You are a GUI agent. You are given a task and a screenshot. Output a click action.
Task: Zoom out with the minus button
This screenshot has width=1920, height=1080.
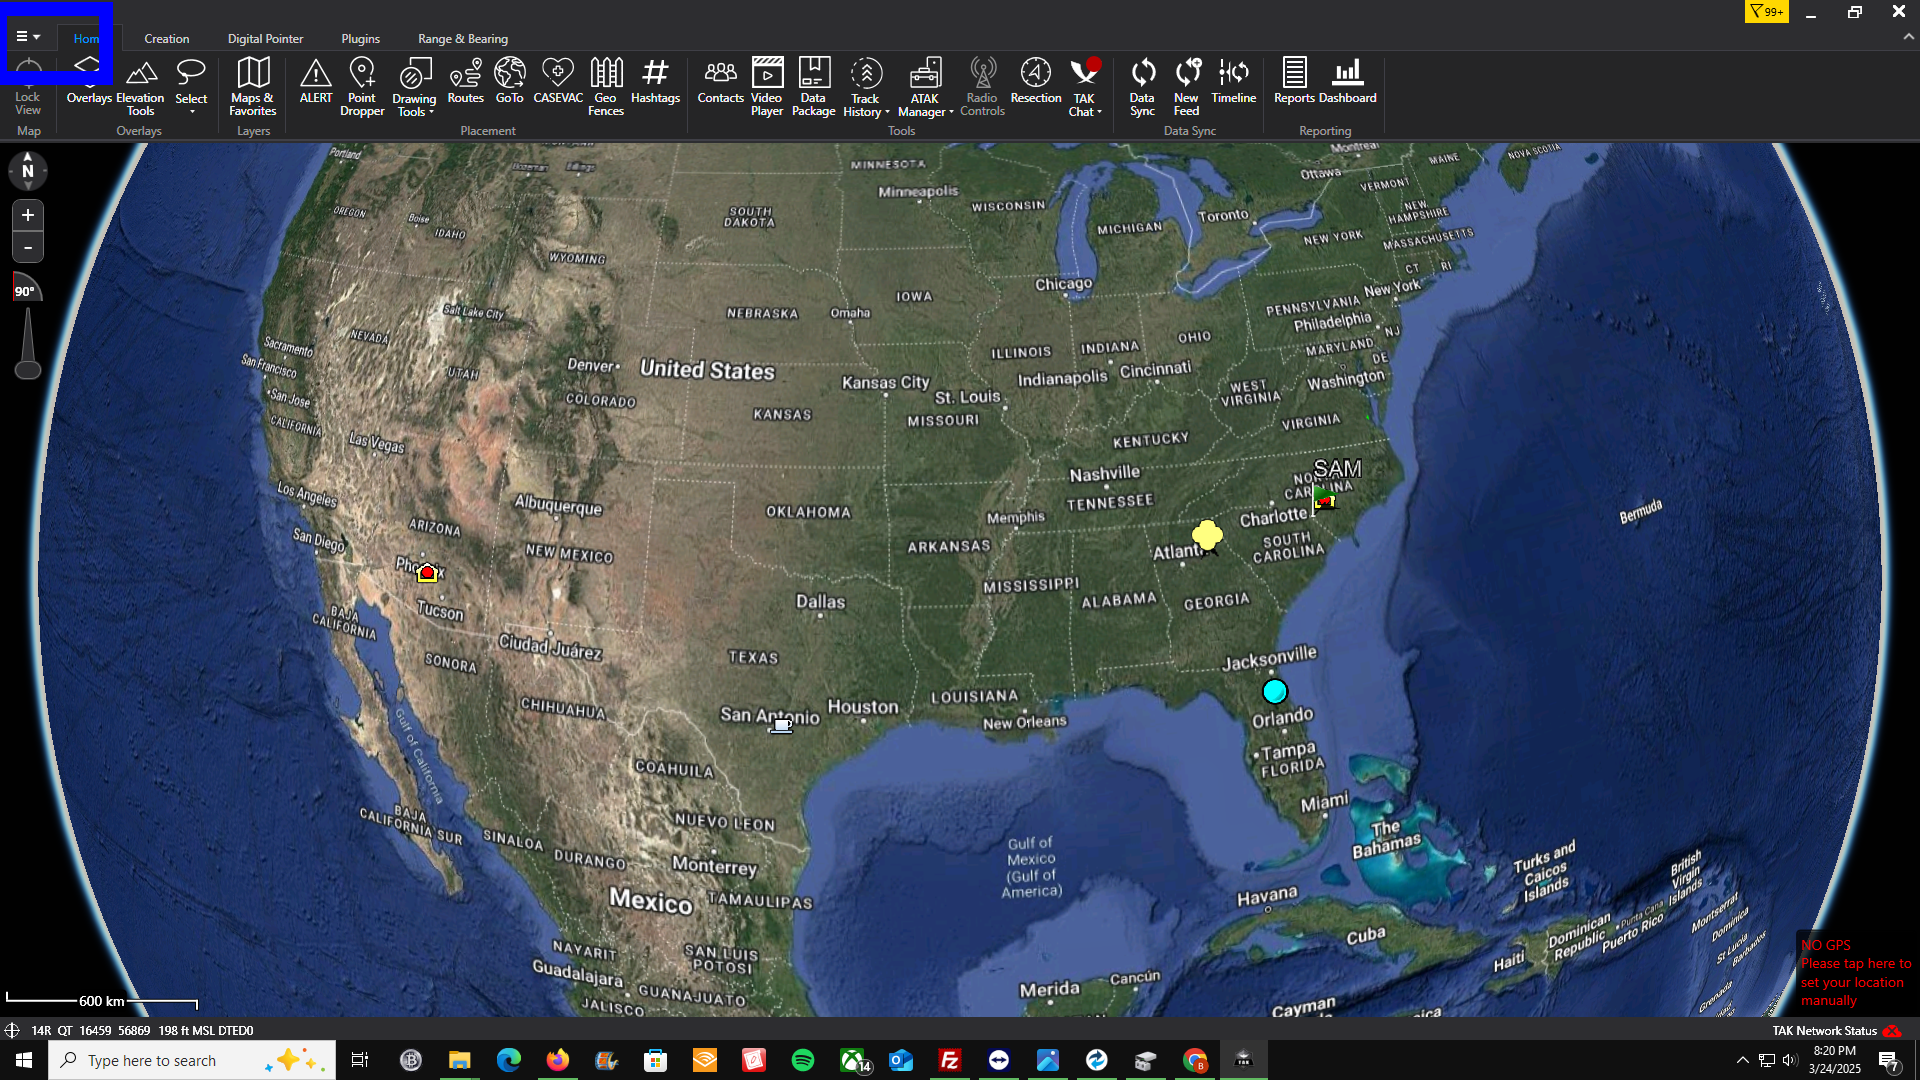click(28, 247)
